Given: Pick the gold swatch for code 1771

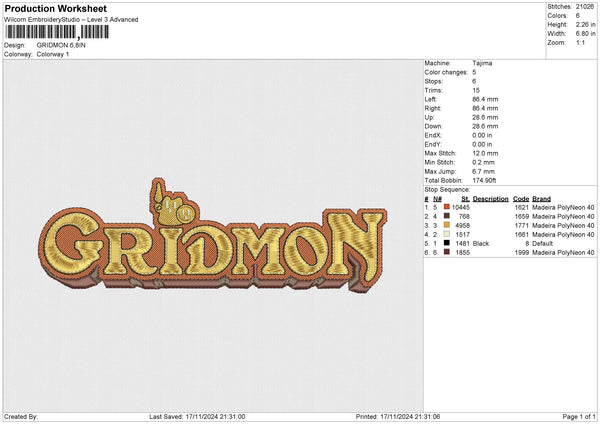Looking at the screenshot, I should [x=445, y=225].
